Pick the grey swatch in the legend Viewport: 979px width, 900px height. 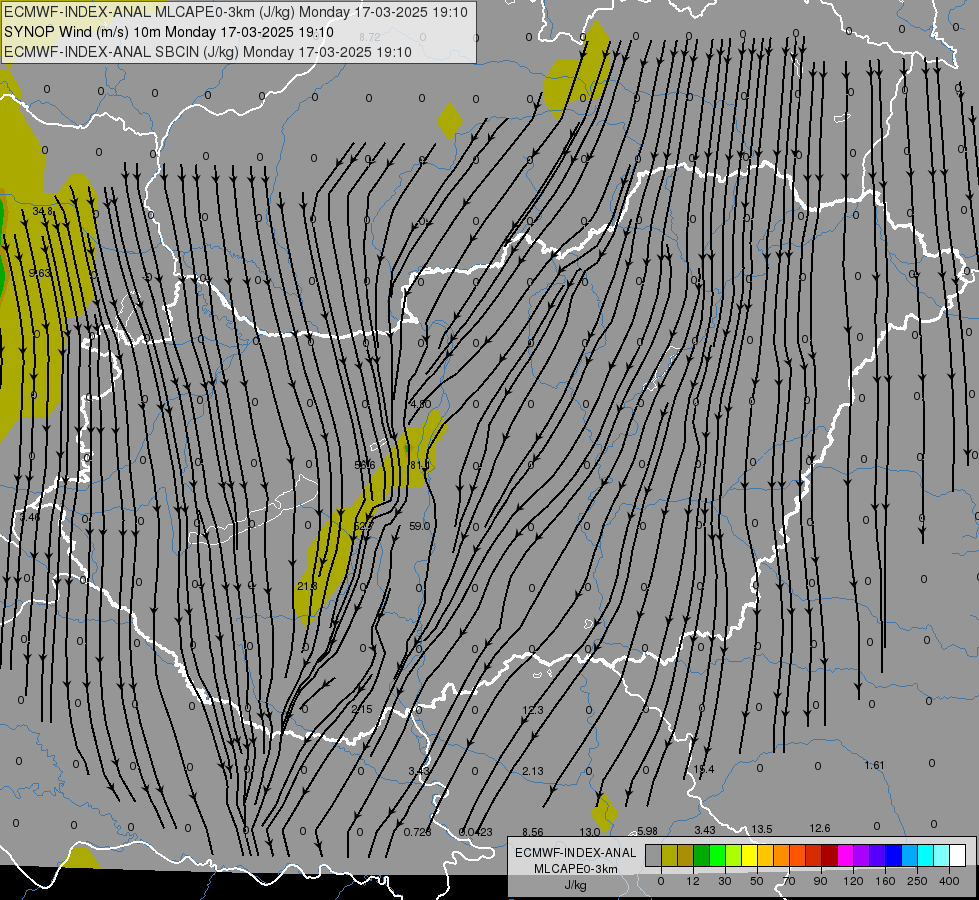coord(653,856)
